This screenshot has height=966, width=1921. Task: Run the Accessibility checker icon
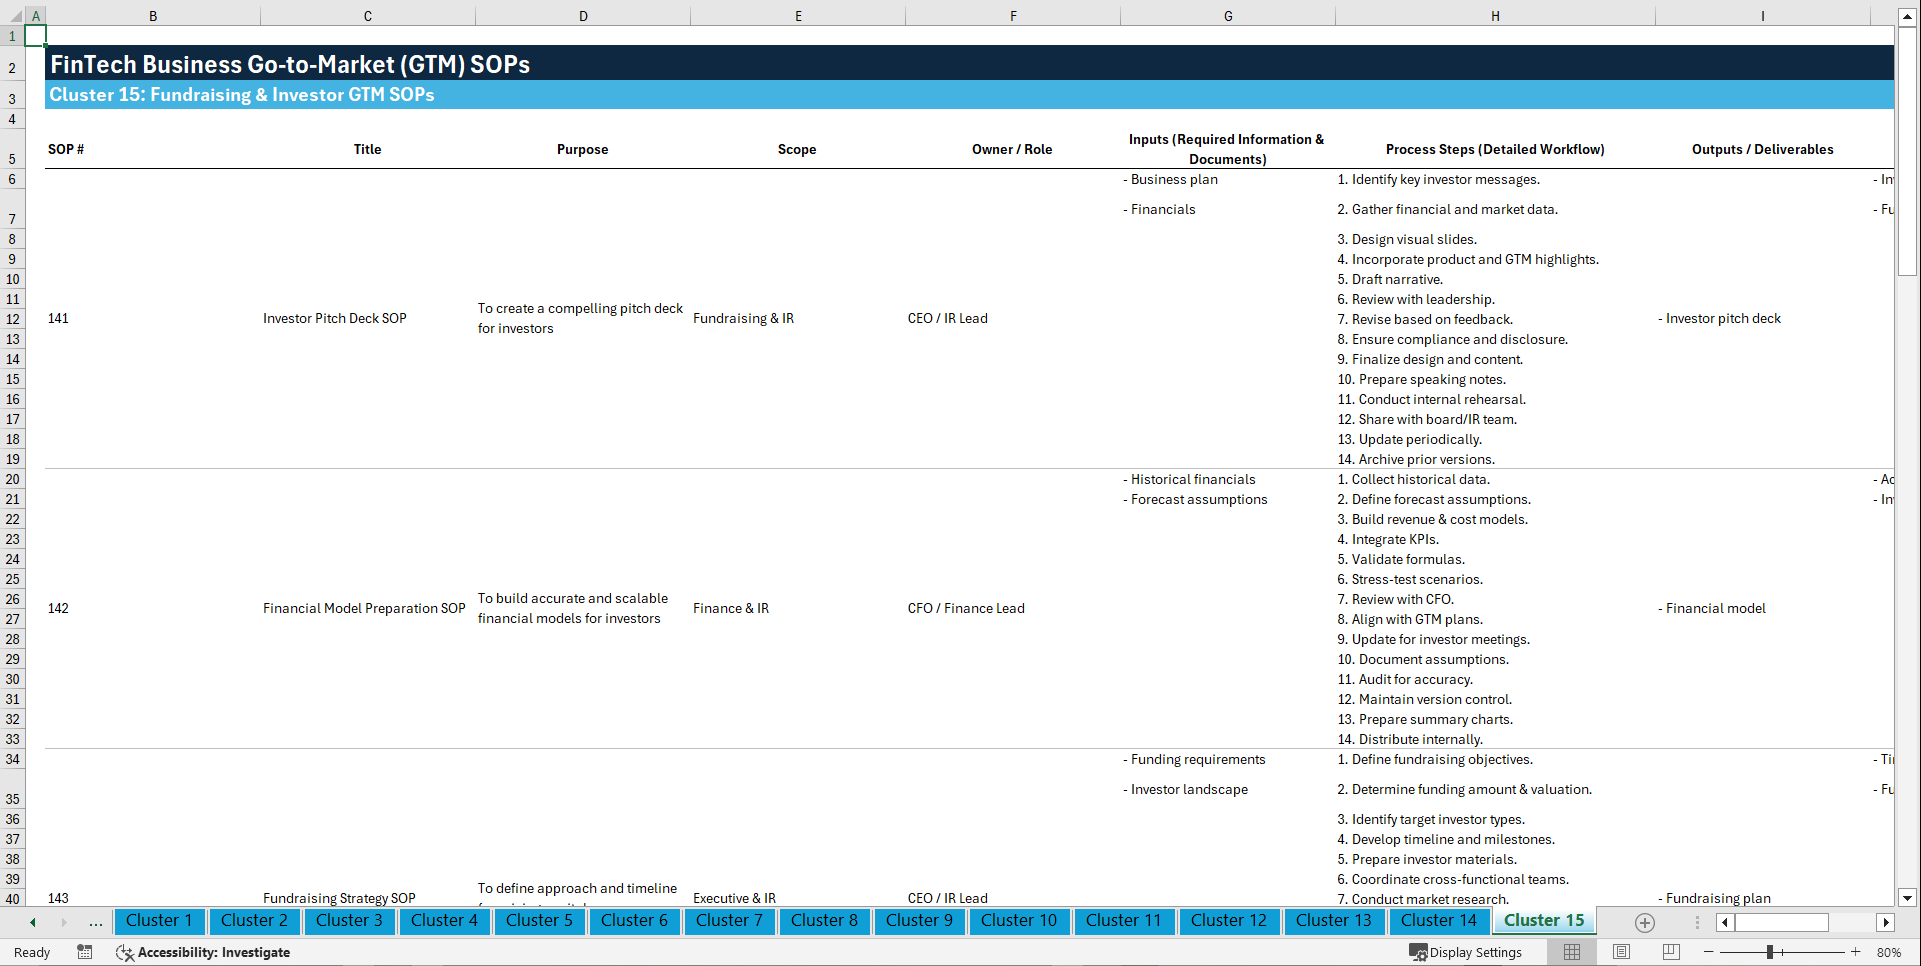coord(125,953)
